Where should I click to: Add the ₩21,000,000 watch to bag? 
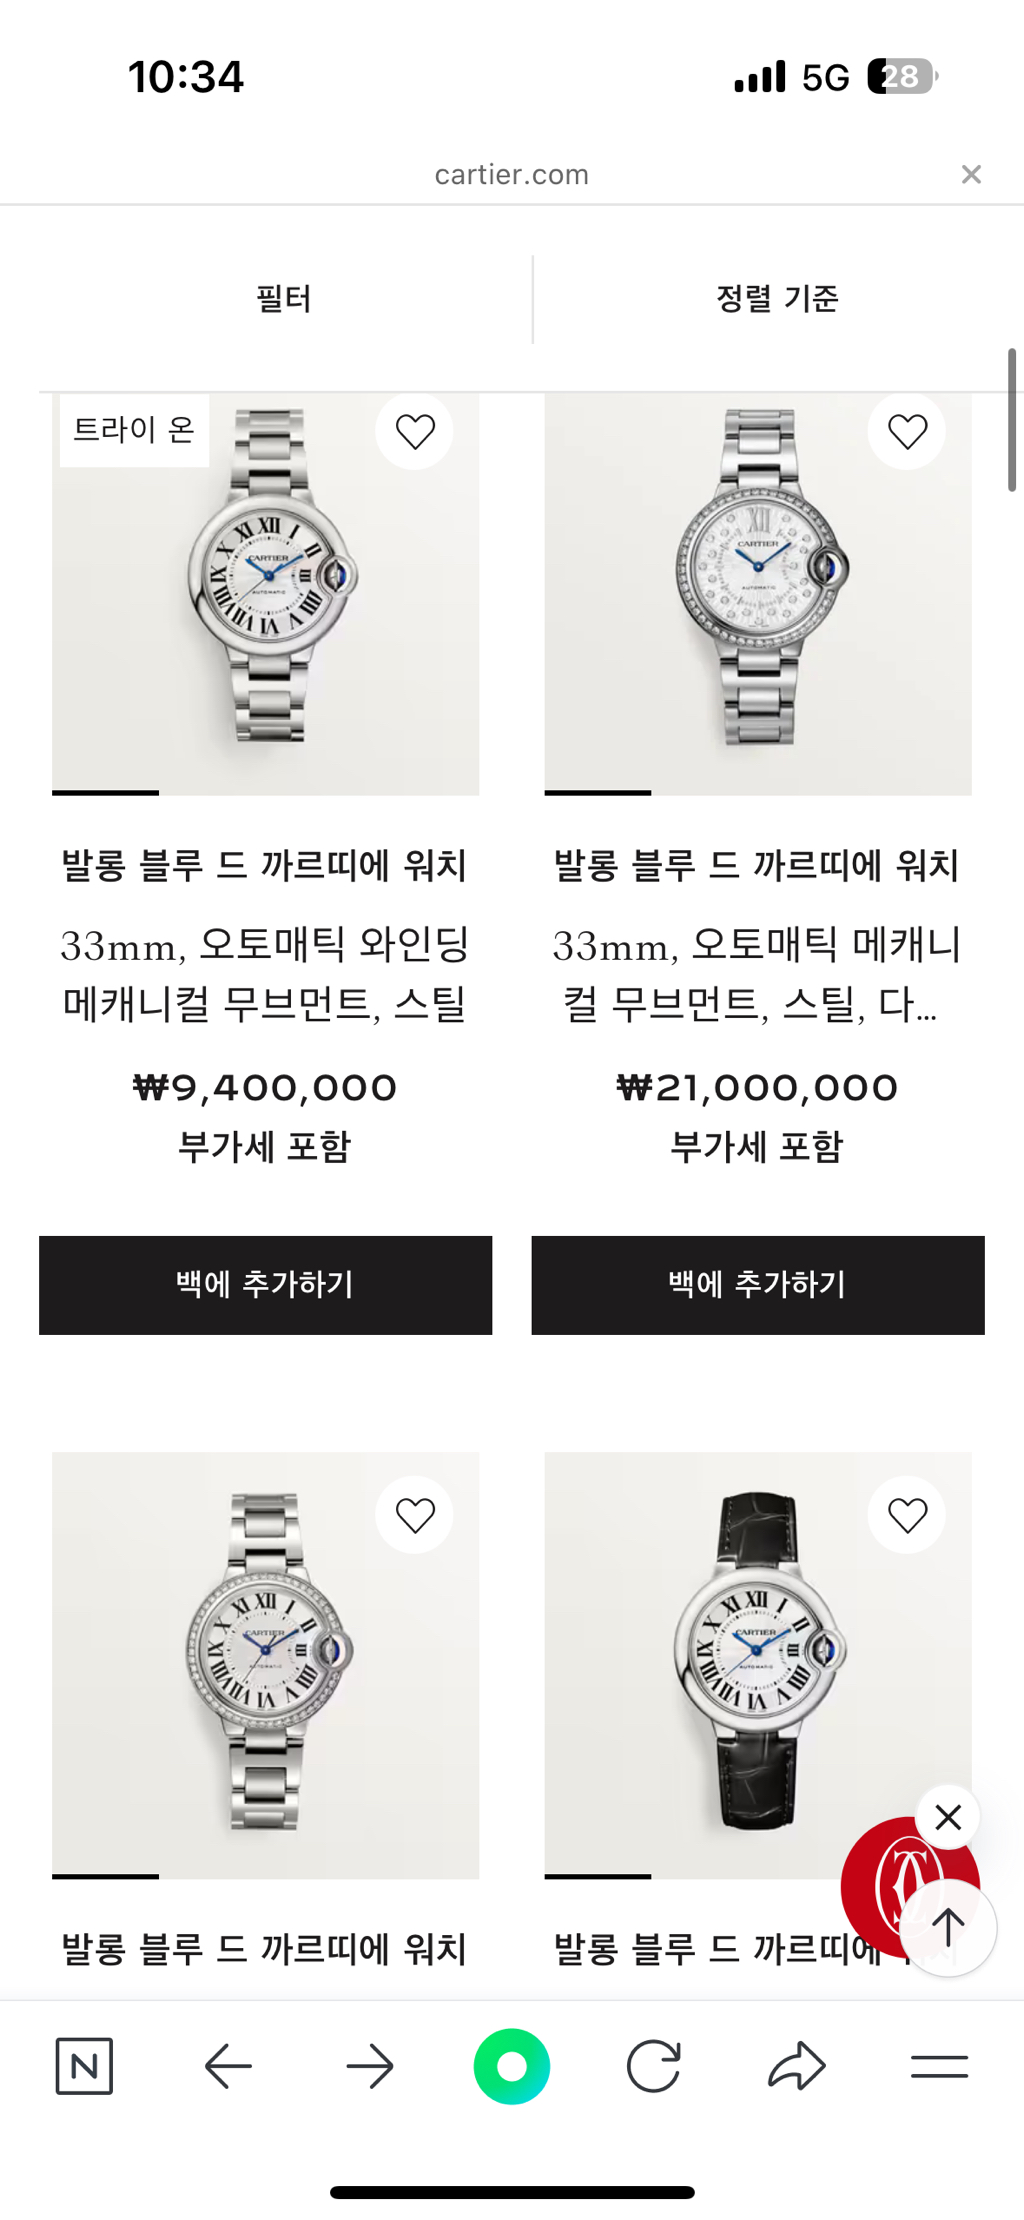point(758,1285)
